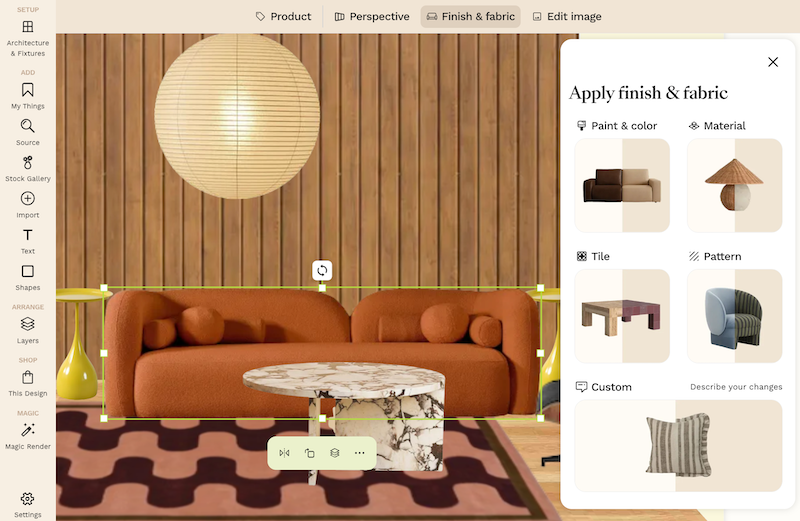Switch to the Perspective tab
The width and height of the screenshot is (800, 521).
372,16
